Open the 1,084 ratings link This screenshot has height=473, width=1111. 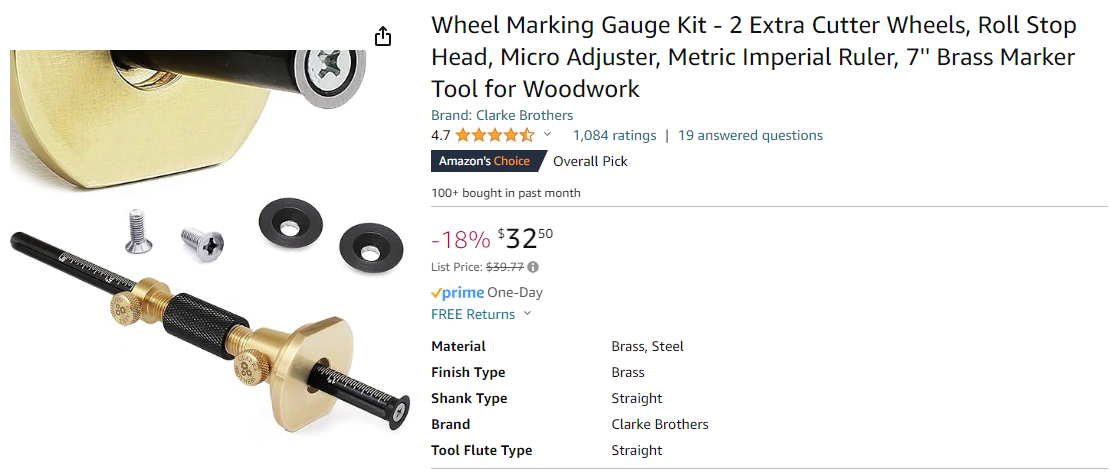(614, 135)
